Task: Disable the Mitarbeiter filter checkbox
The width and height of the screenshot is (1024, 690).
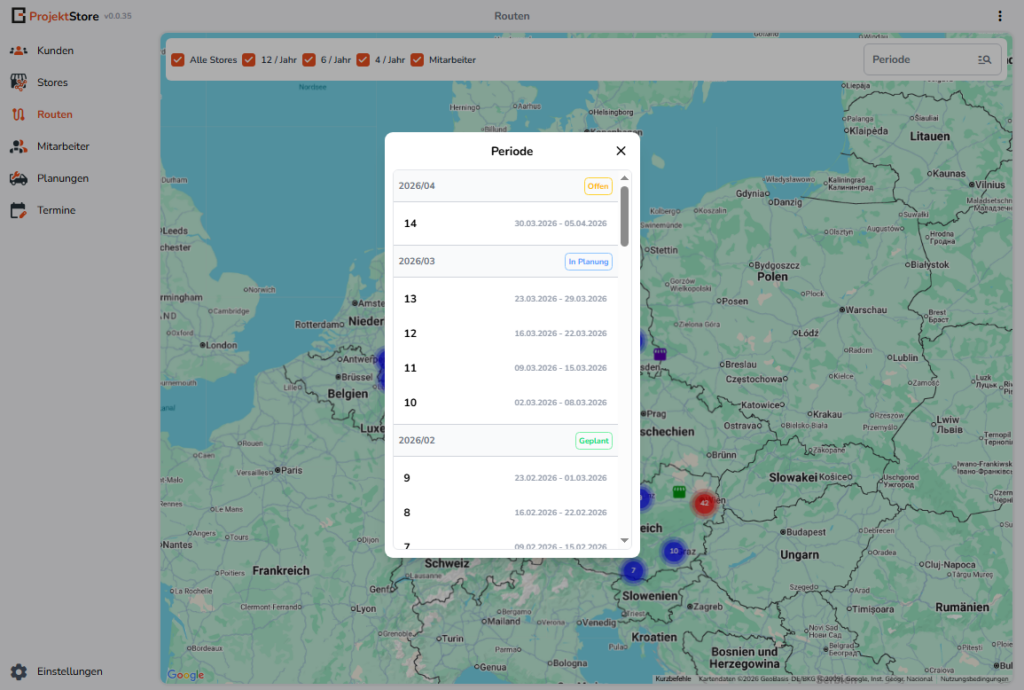Action: (417, 60)
